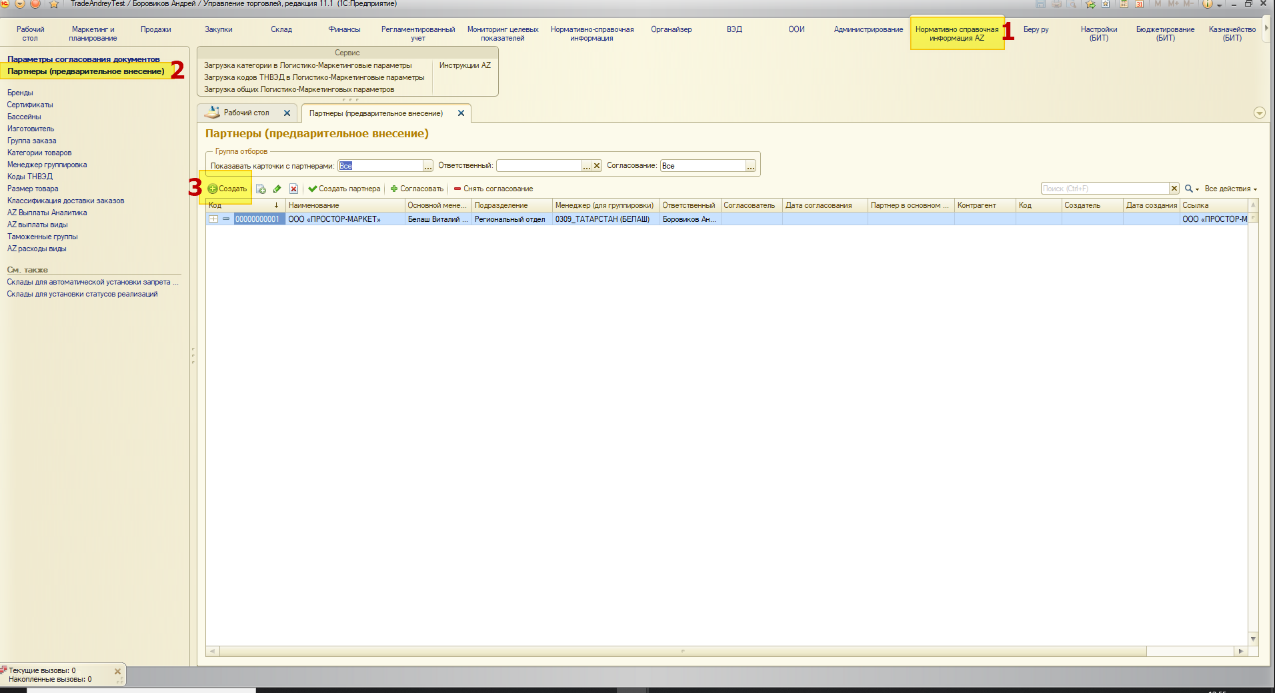Expand the ПРОСТОР-МАРКЕТ row plus icon

pos(213,219)
